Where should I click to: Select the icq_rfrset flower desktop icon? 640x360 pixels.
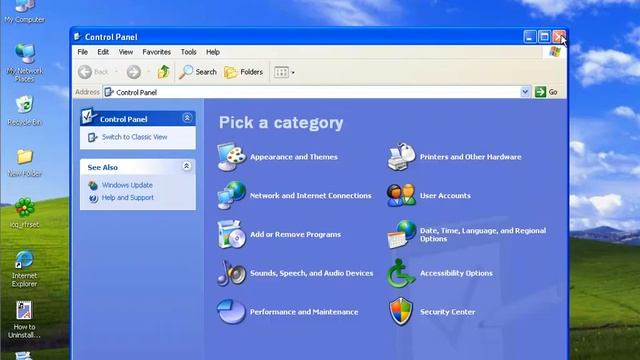[24, 213]
